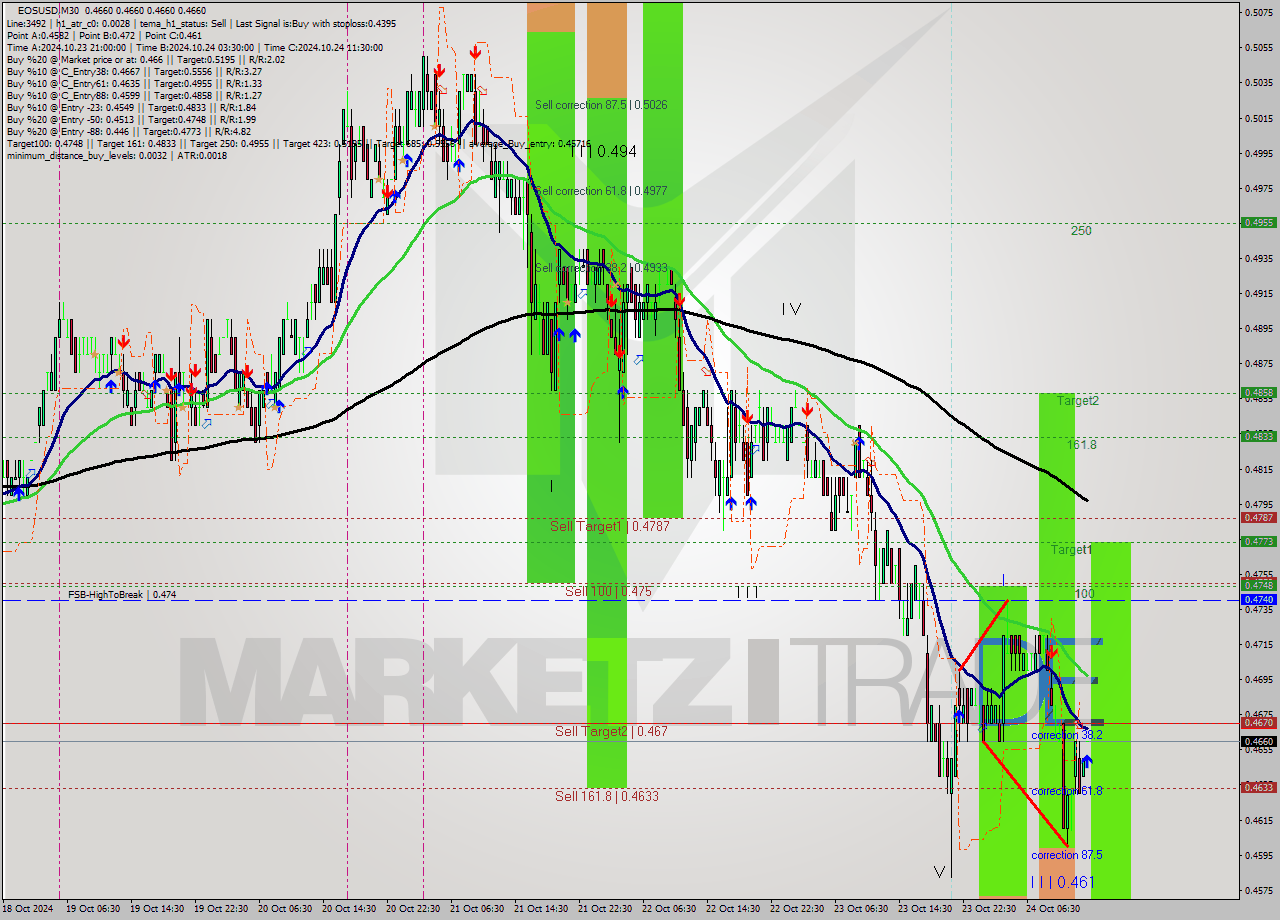Select the green 'Target2' label
Image resolution: width=1280 pixels, height=920 pixels.
pyautogui.click(x=1078, y=400)
